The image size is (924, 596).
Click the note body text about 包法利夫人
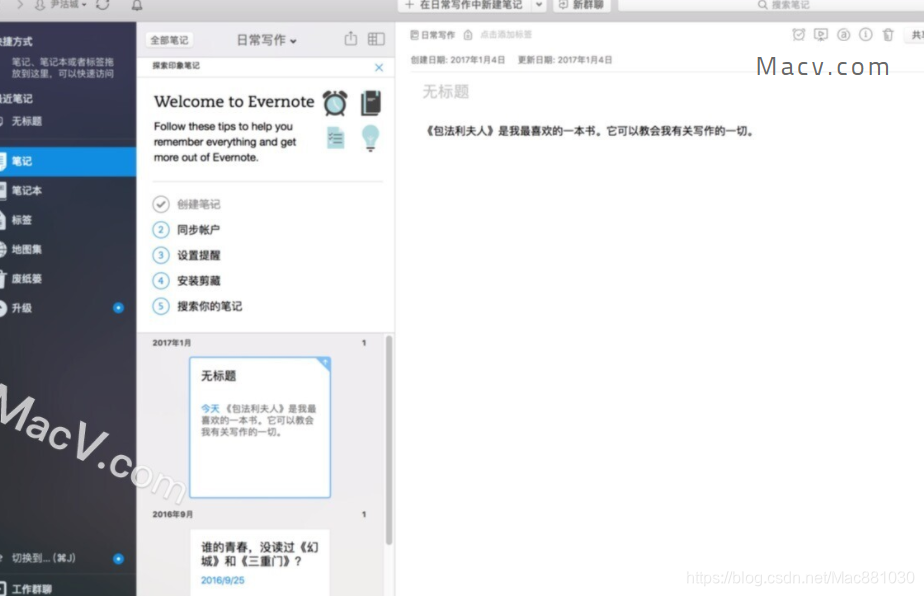[x=589, y=131]
